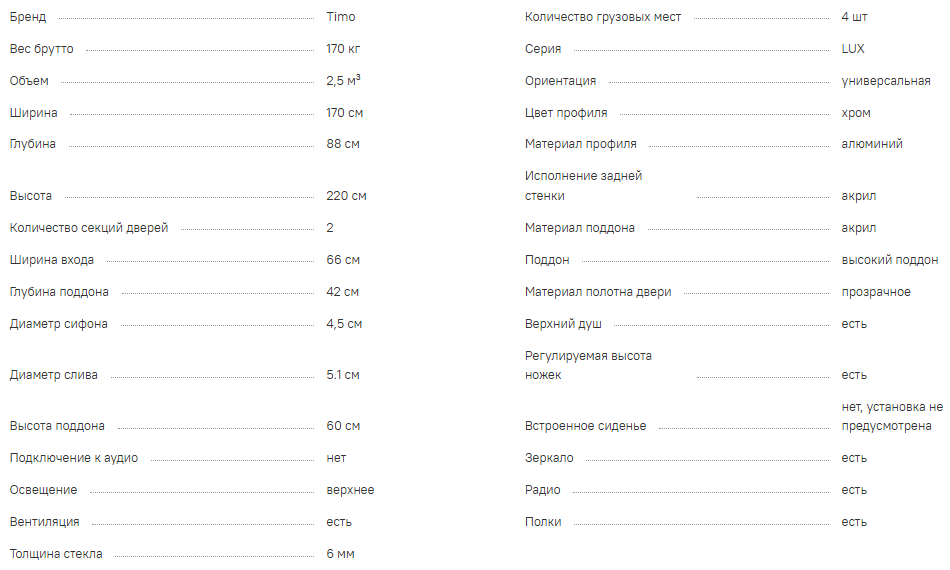
Task: Select the Освещение label
Action: (x=43, y=490)
